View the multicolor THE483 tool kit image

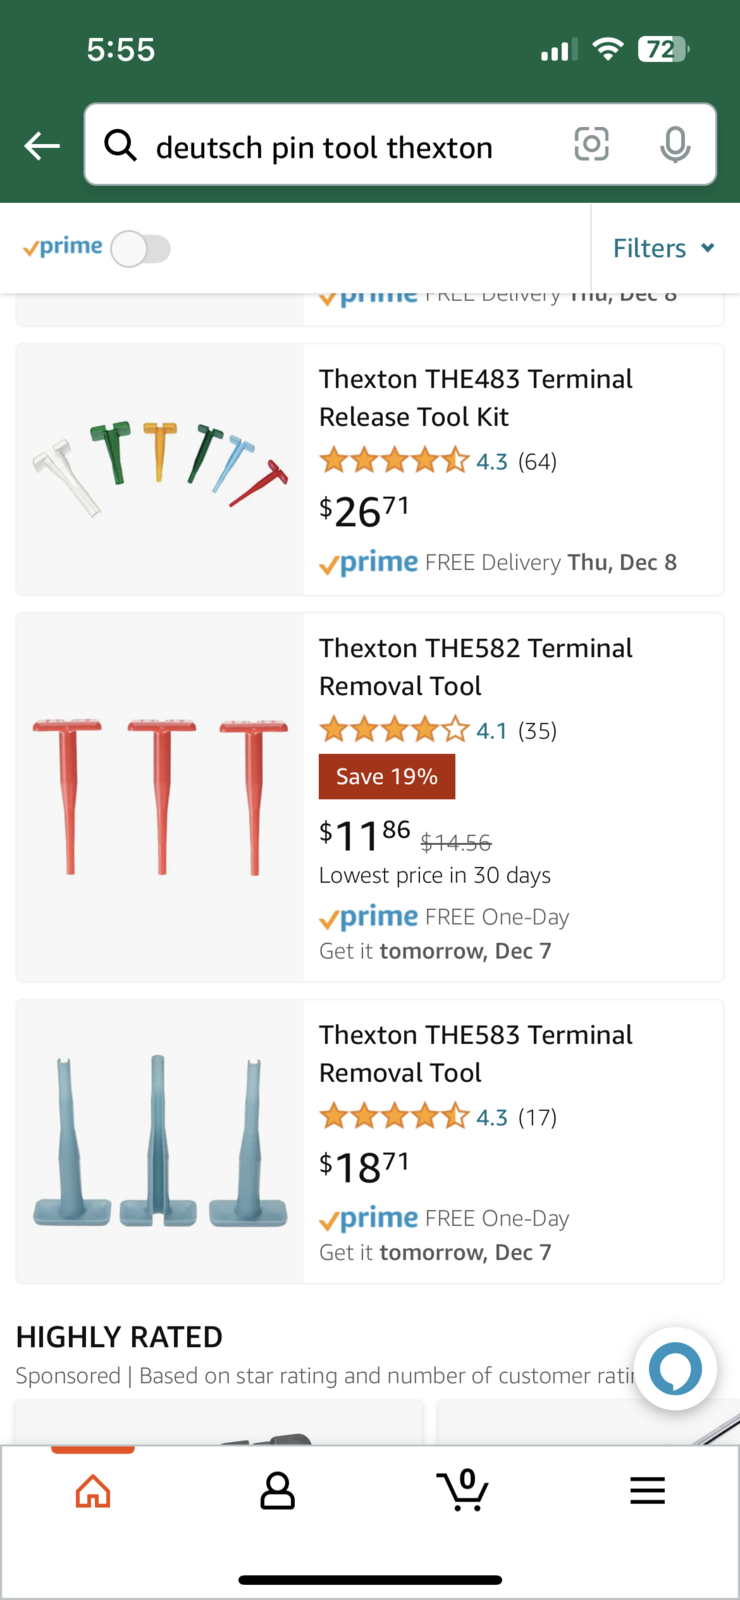click(160, 468)
